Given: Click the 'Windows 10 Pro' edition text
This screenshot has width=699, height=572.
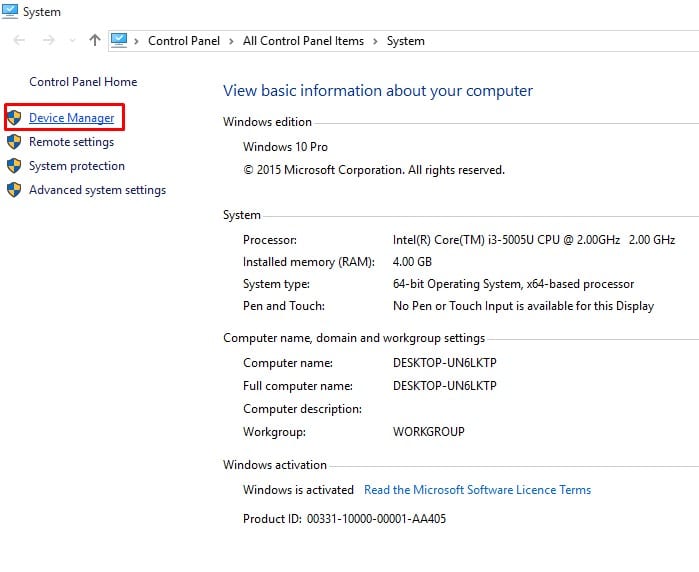Looking at the screenshot, I should point(285,147).
